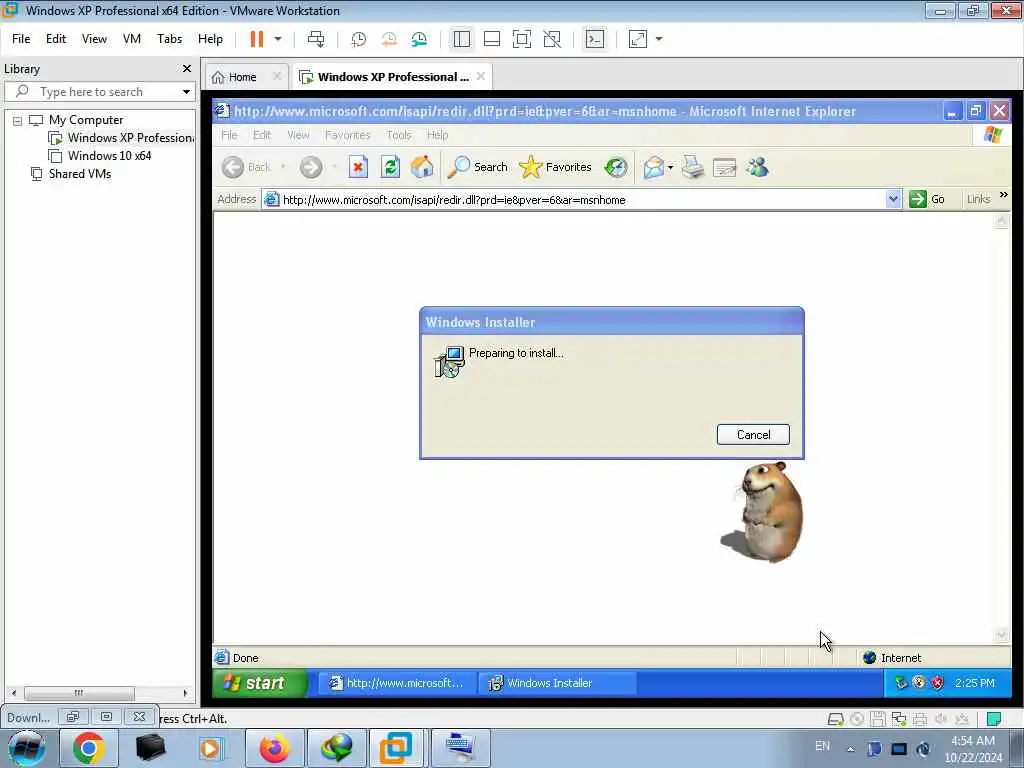
Task: Focus the library search field
Action: click(x=98, y=91)
